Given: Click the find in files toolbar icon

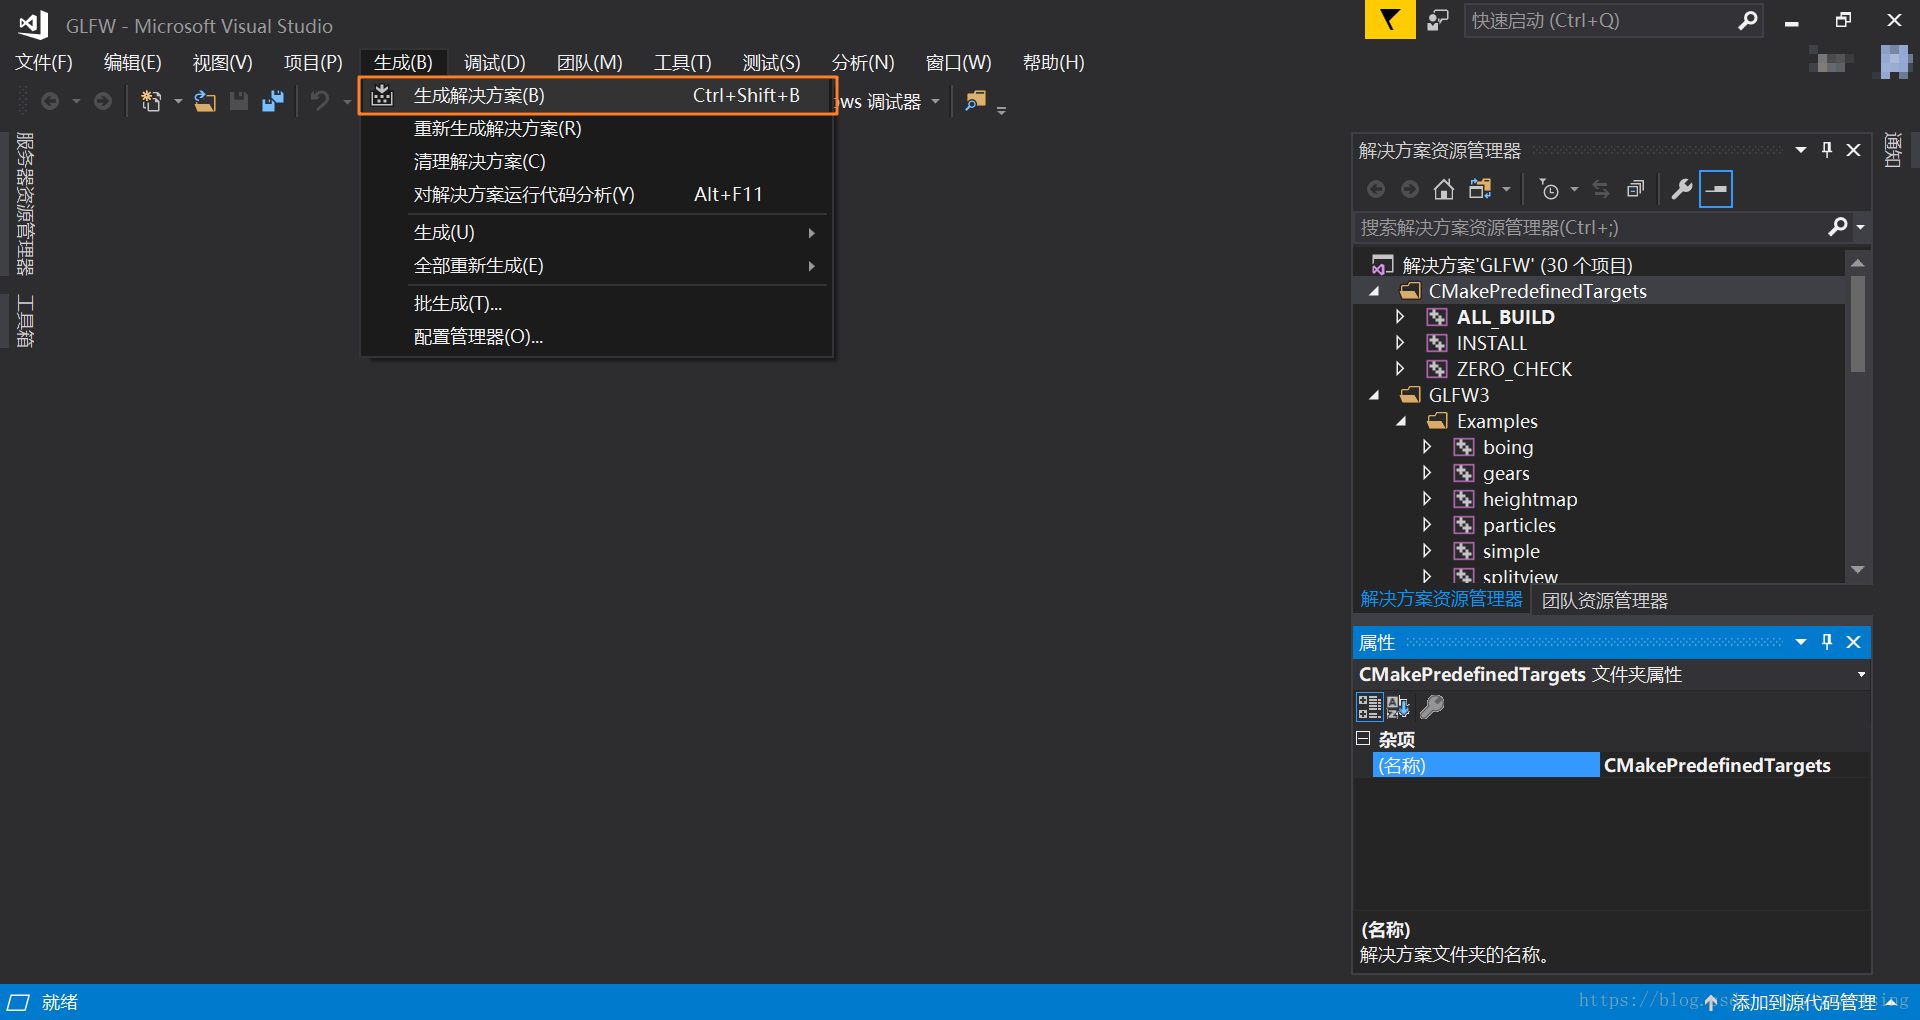Looking at the screenshot, I should 975,101.
